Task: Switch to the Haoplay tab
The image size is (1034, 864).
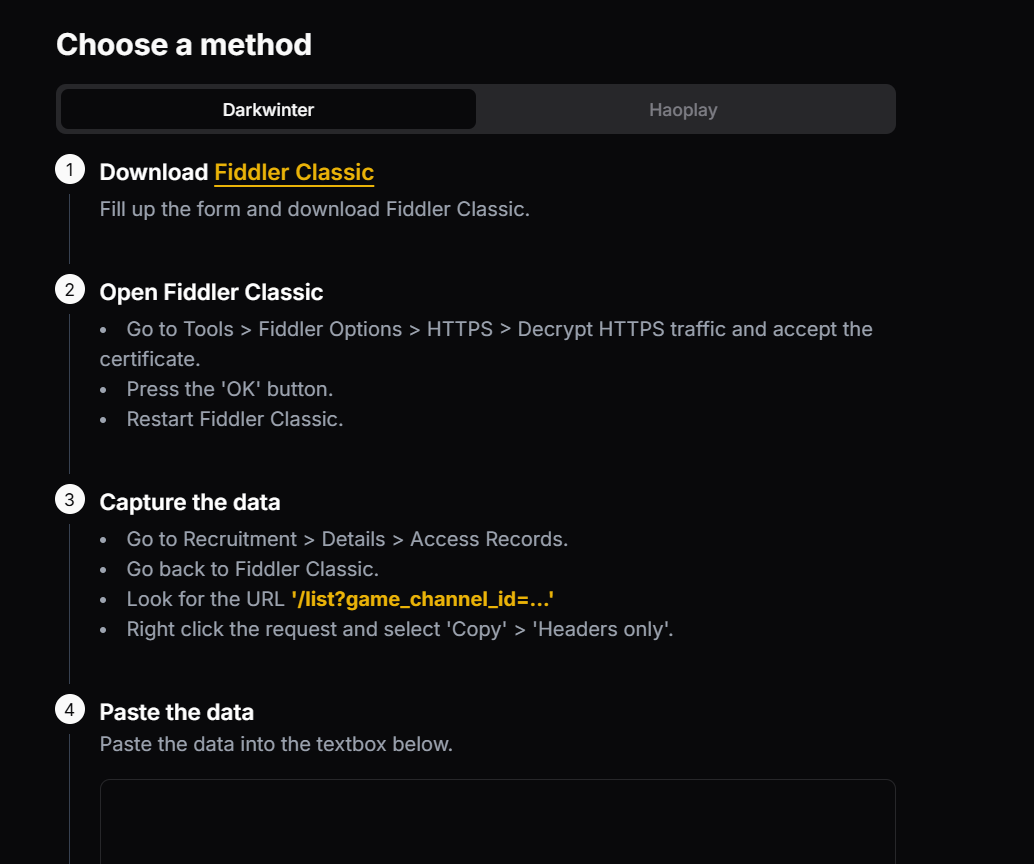Action: click(683, 109)
